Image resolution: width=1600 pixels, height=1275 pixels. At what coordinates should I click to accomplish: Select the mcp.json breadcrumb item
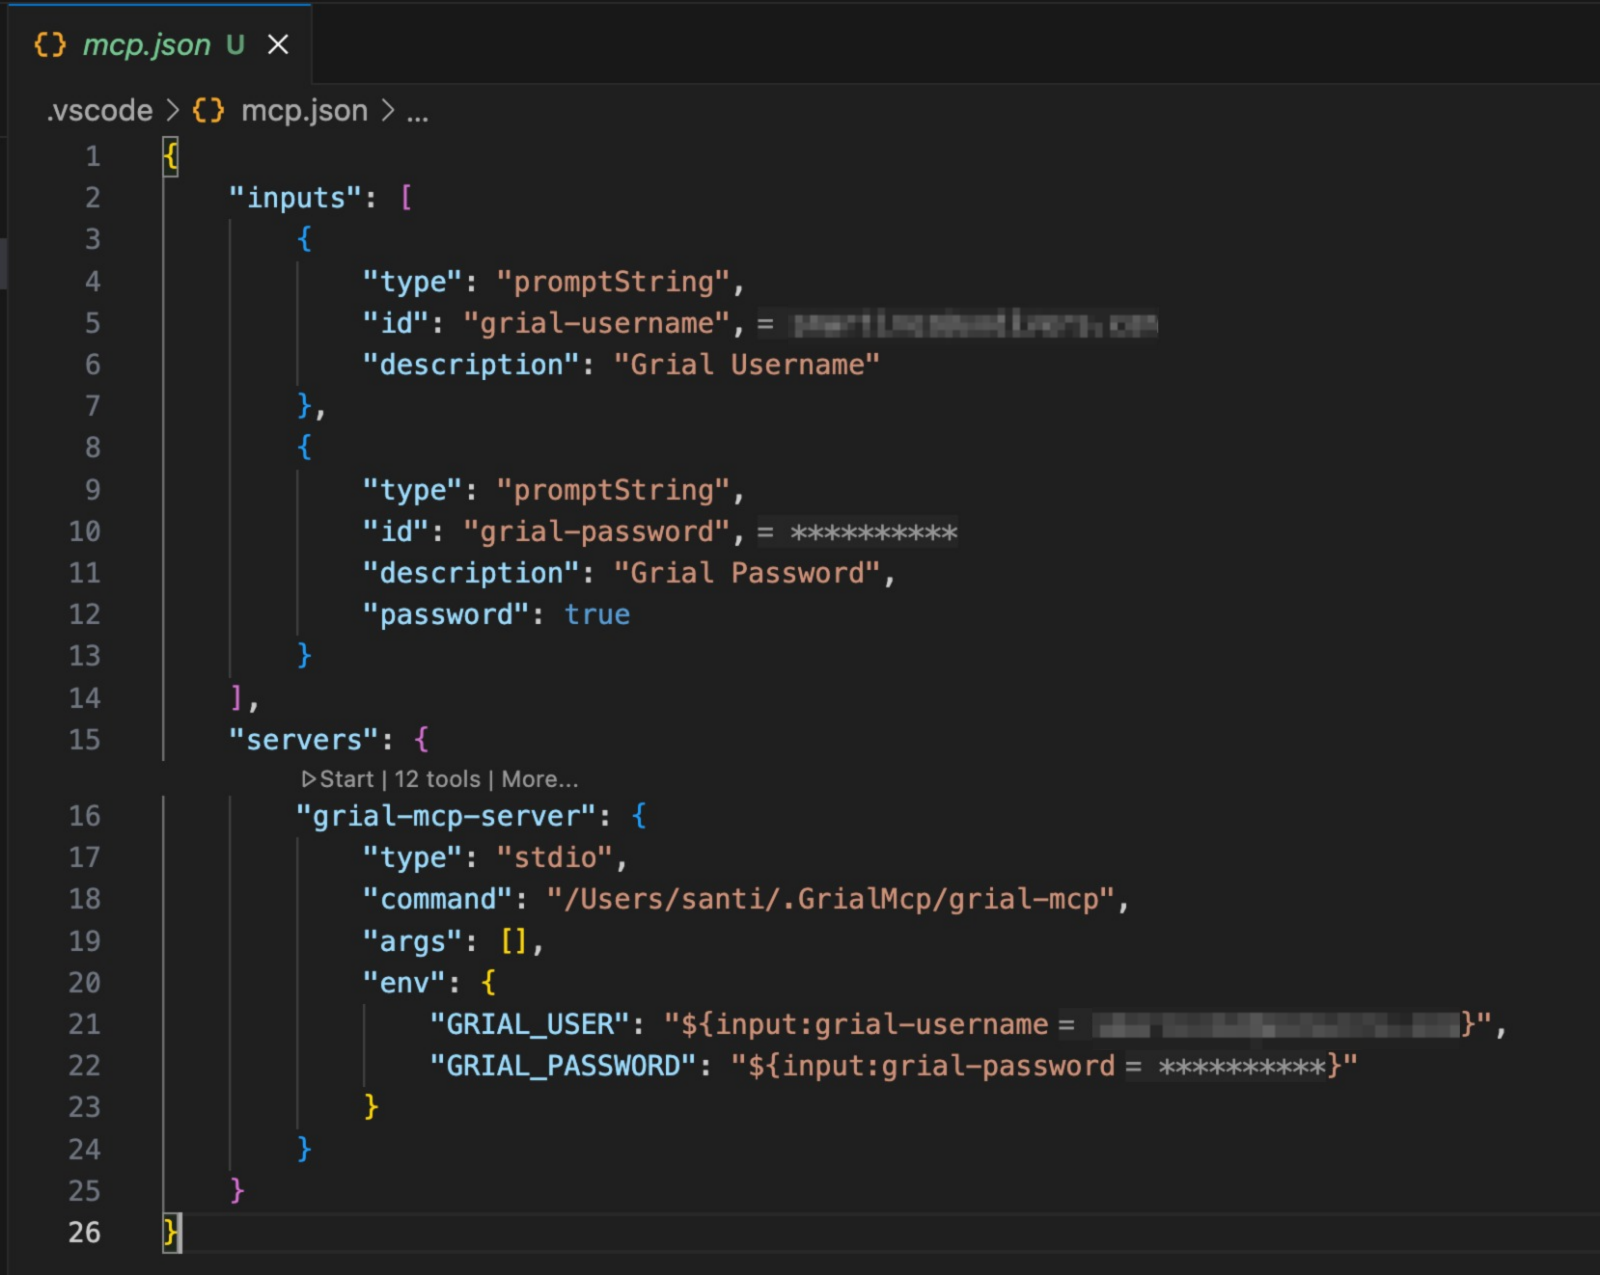click(x=302, y=110)
